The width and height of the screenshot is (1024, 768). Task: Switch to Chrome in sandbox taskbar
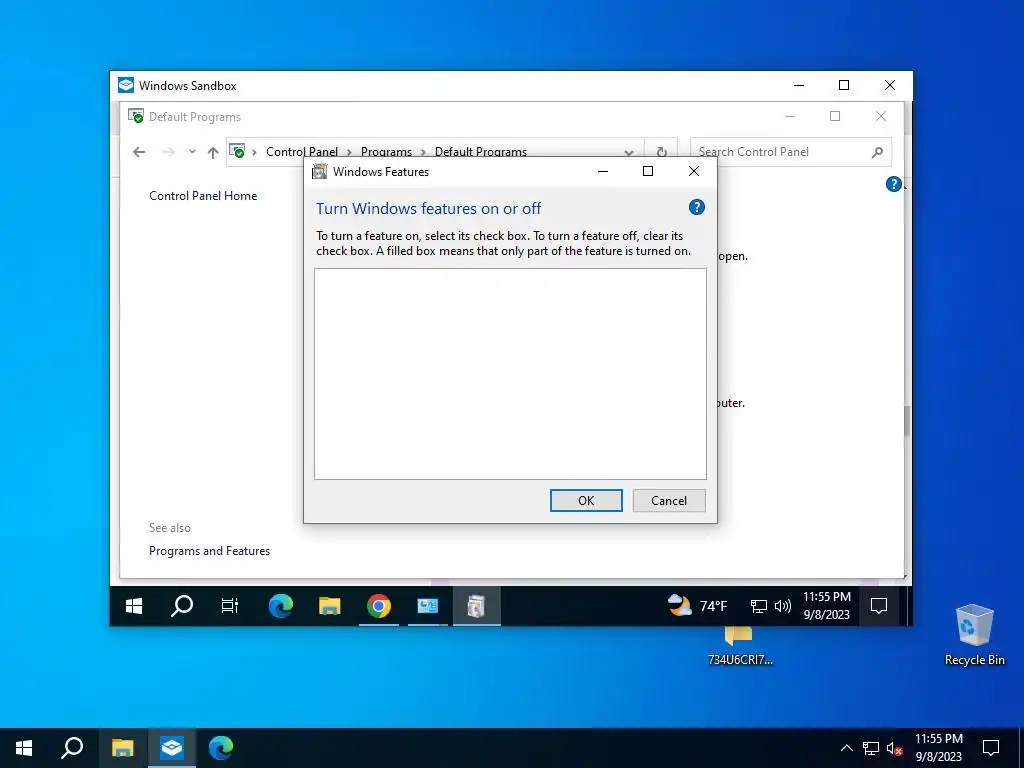[x=379, y=606]
